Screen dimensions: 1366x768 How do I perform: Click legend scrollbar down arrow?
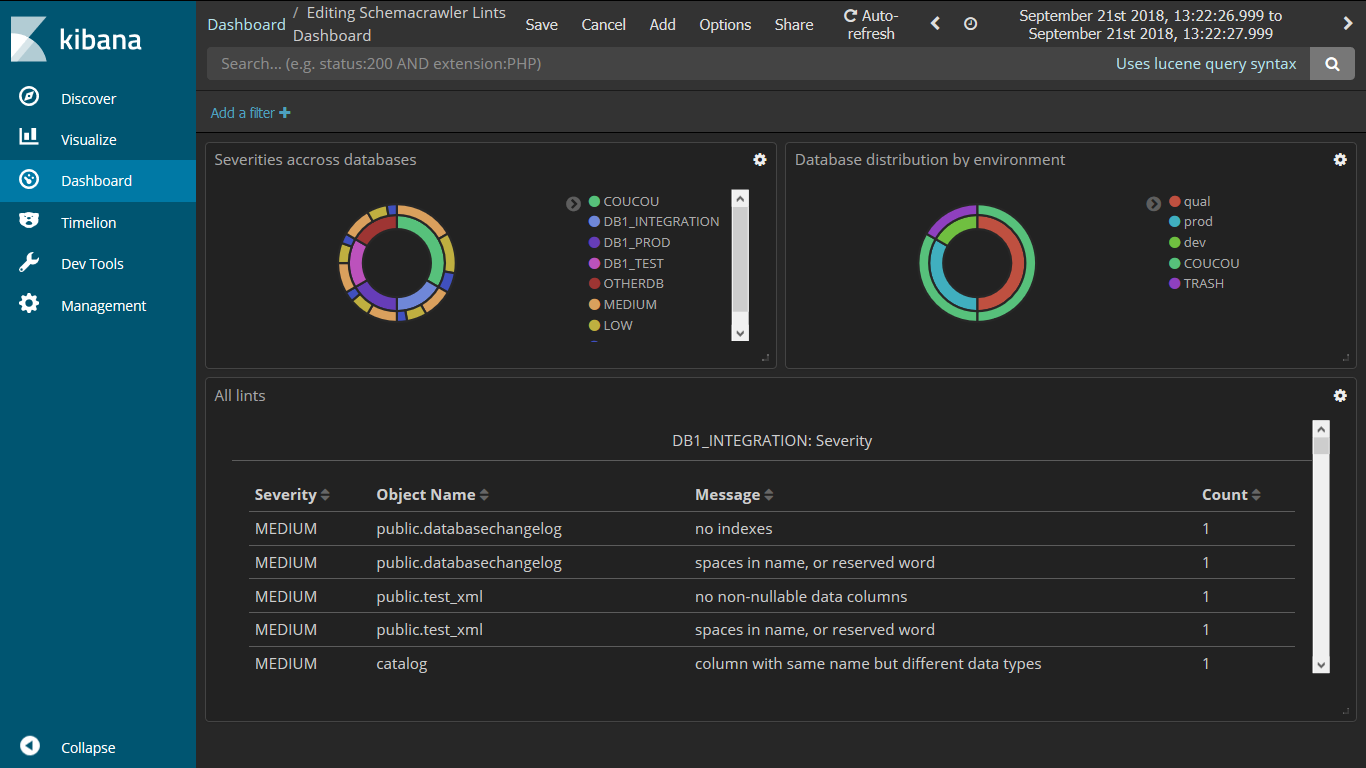(740, 333)
